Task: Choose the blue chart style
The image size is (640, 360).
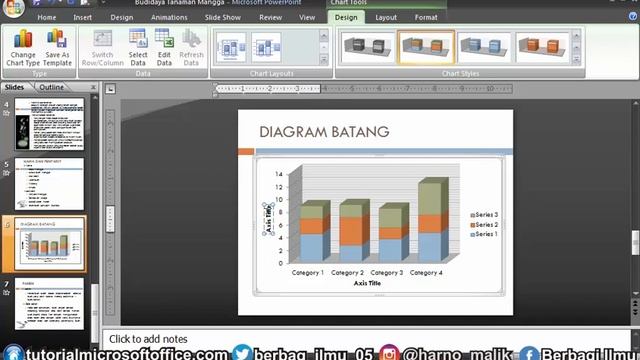Action: [x=484, y=47]
